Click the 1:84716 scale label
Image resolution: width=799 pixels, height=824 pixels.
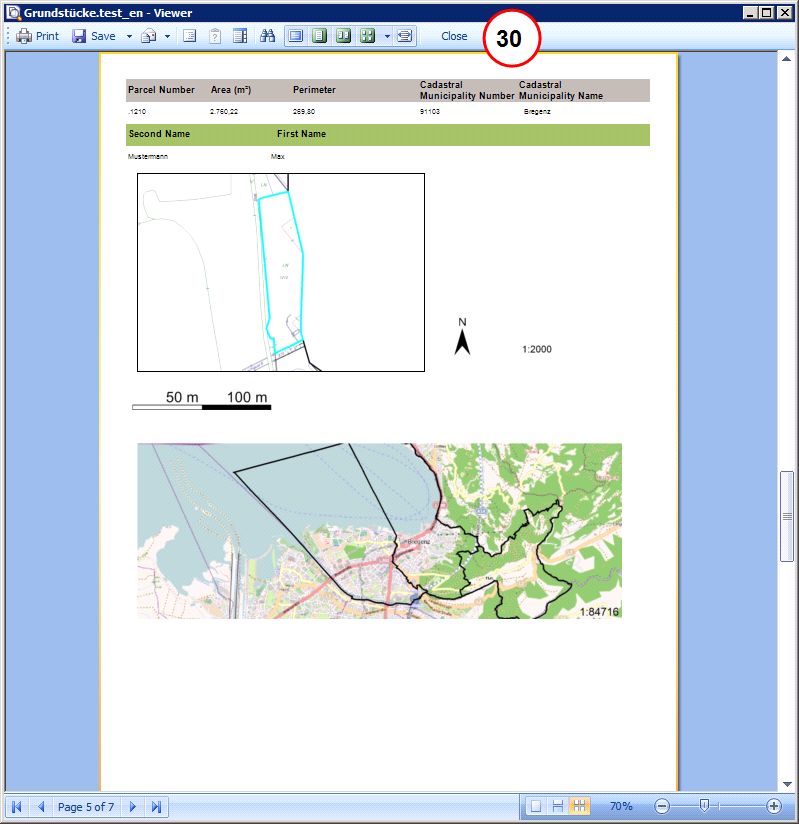pyautogui.click(x=599, y=612)
